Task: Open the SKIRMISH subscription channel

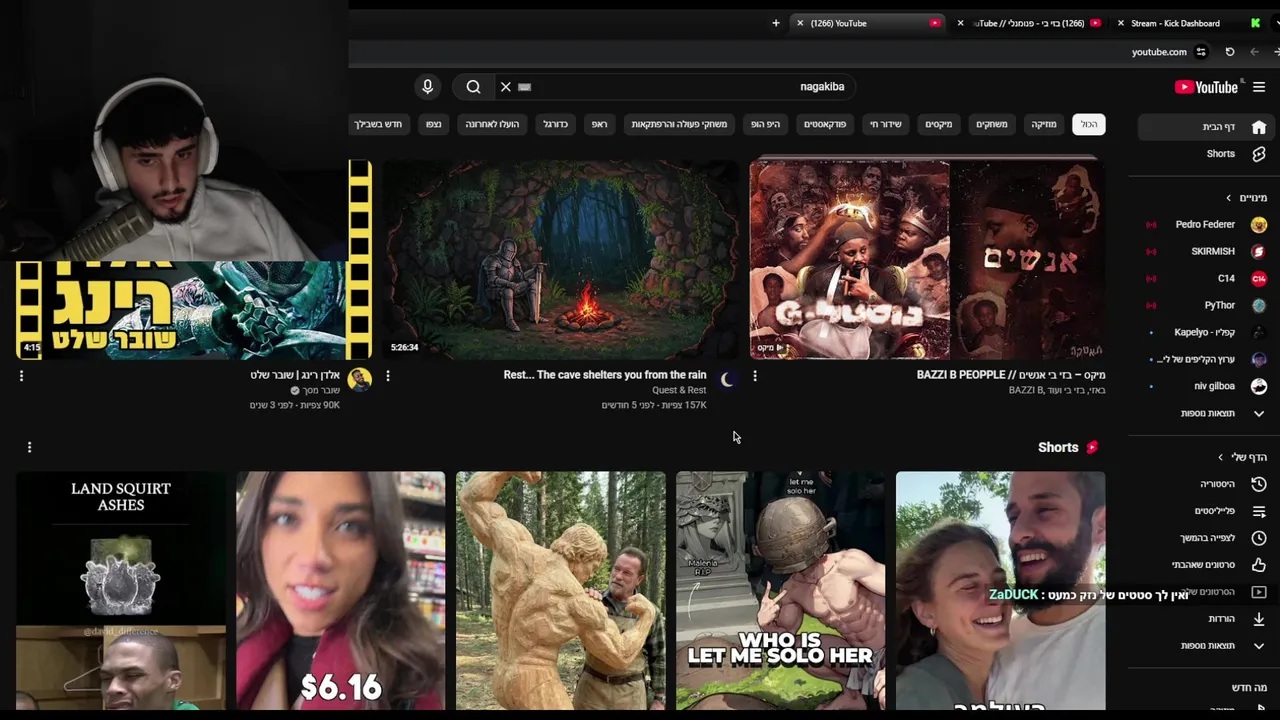Action: [x=1205, y=252]
